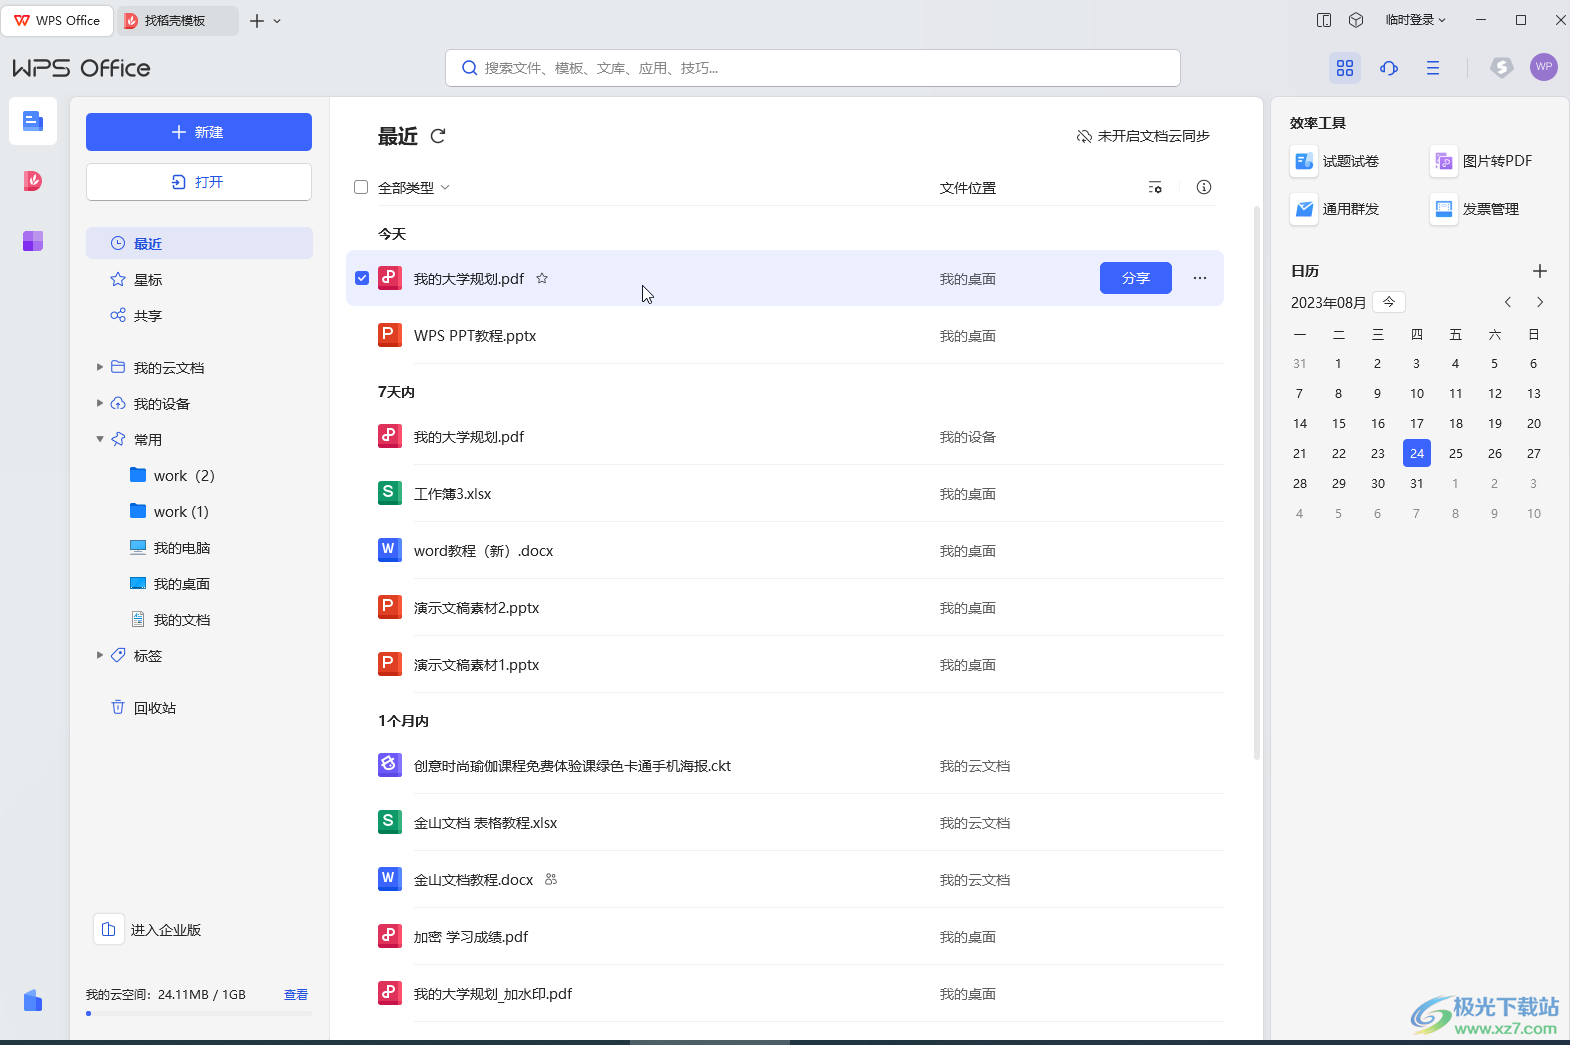Open 金山文档教程.docx

coord(785,879)
